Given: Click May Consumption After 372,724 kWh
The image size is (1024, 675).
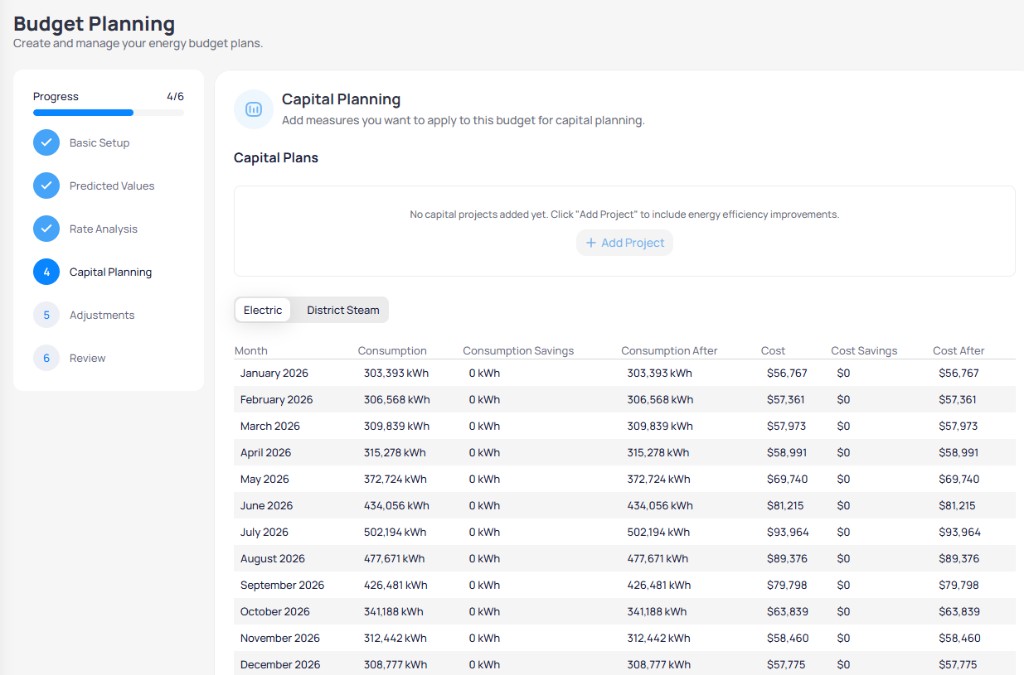Looking at the screenshot, I should coord(658,479).
